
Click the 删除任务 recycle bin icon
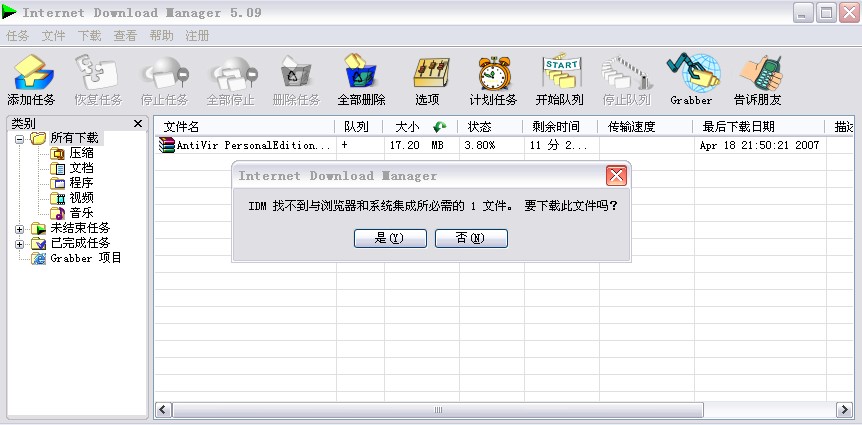click(296, 73)
